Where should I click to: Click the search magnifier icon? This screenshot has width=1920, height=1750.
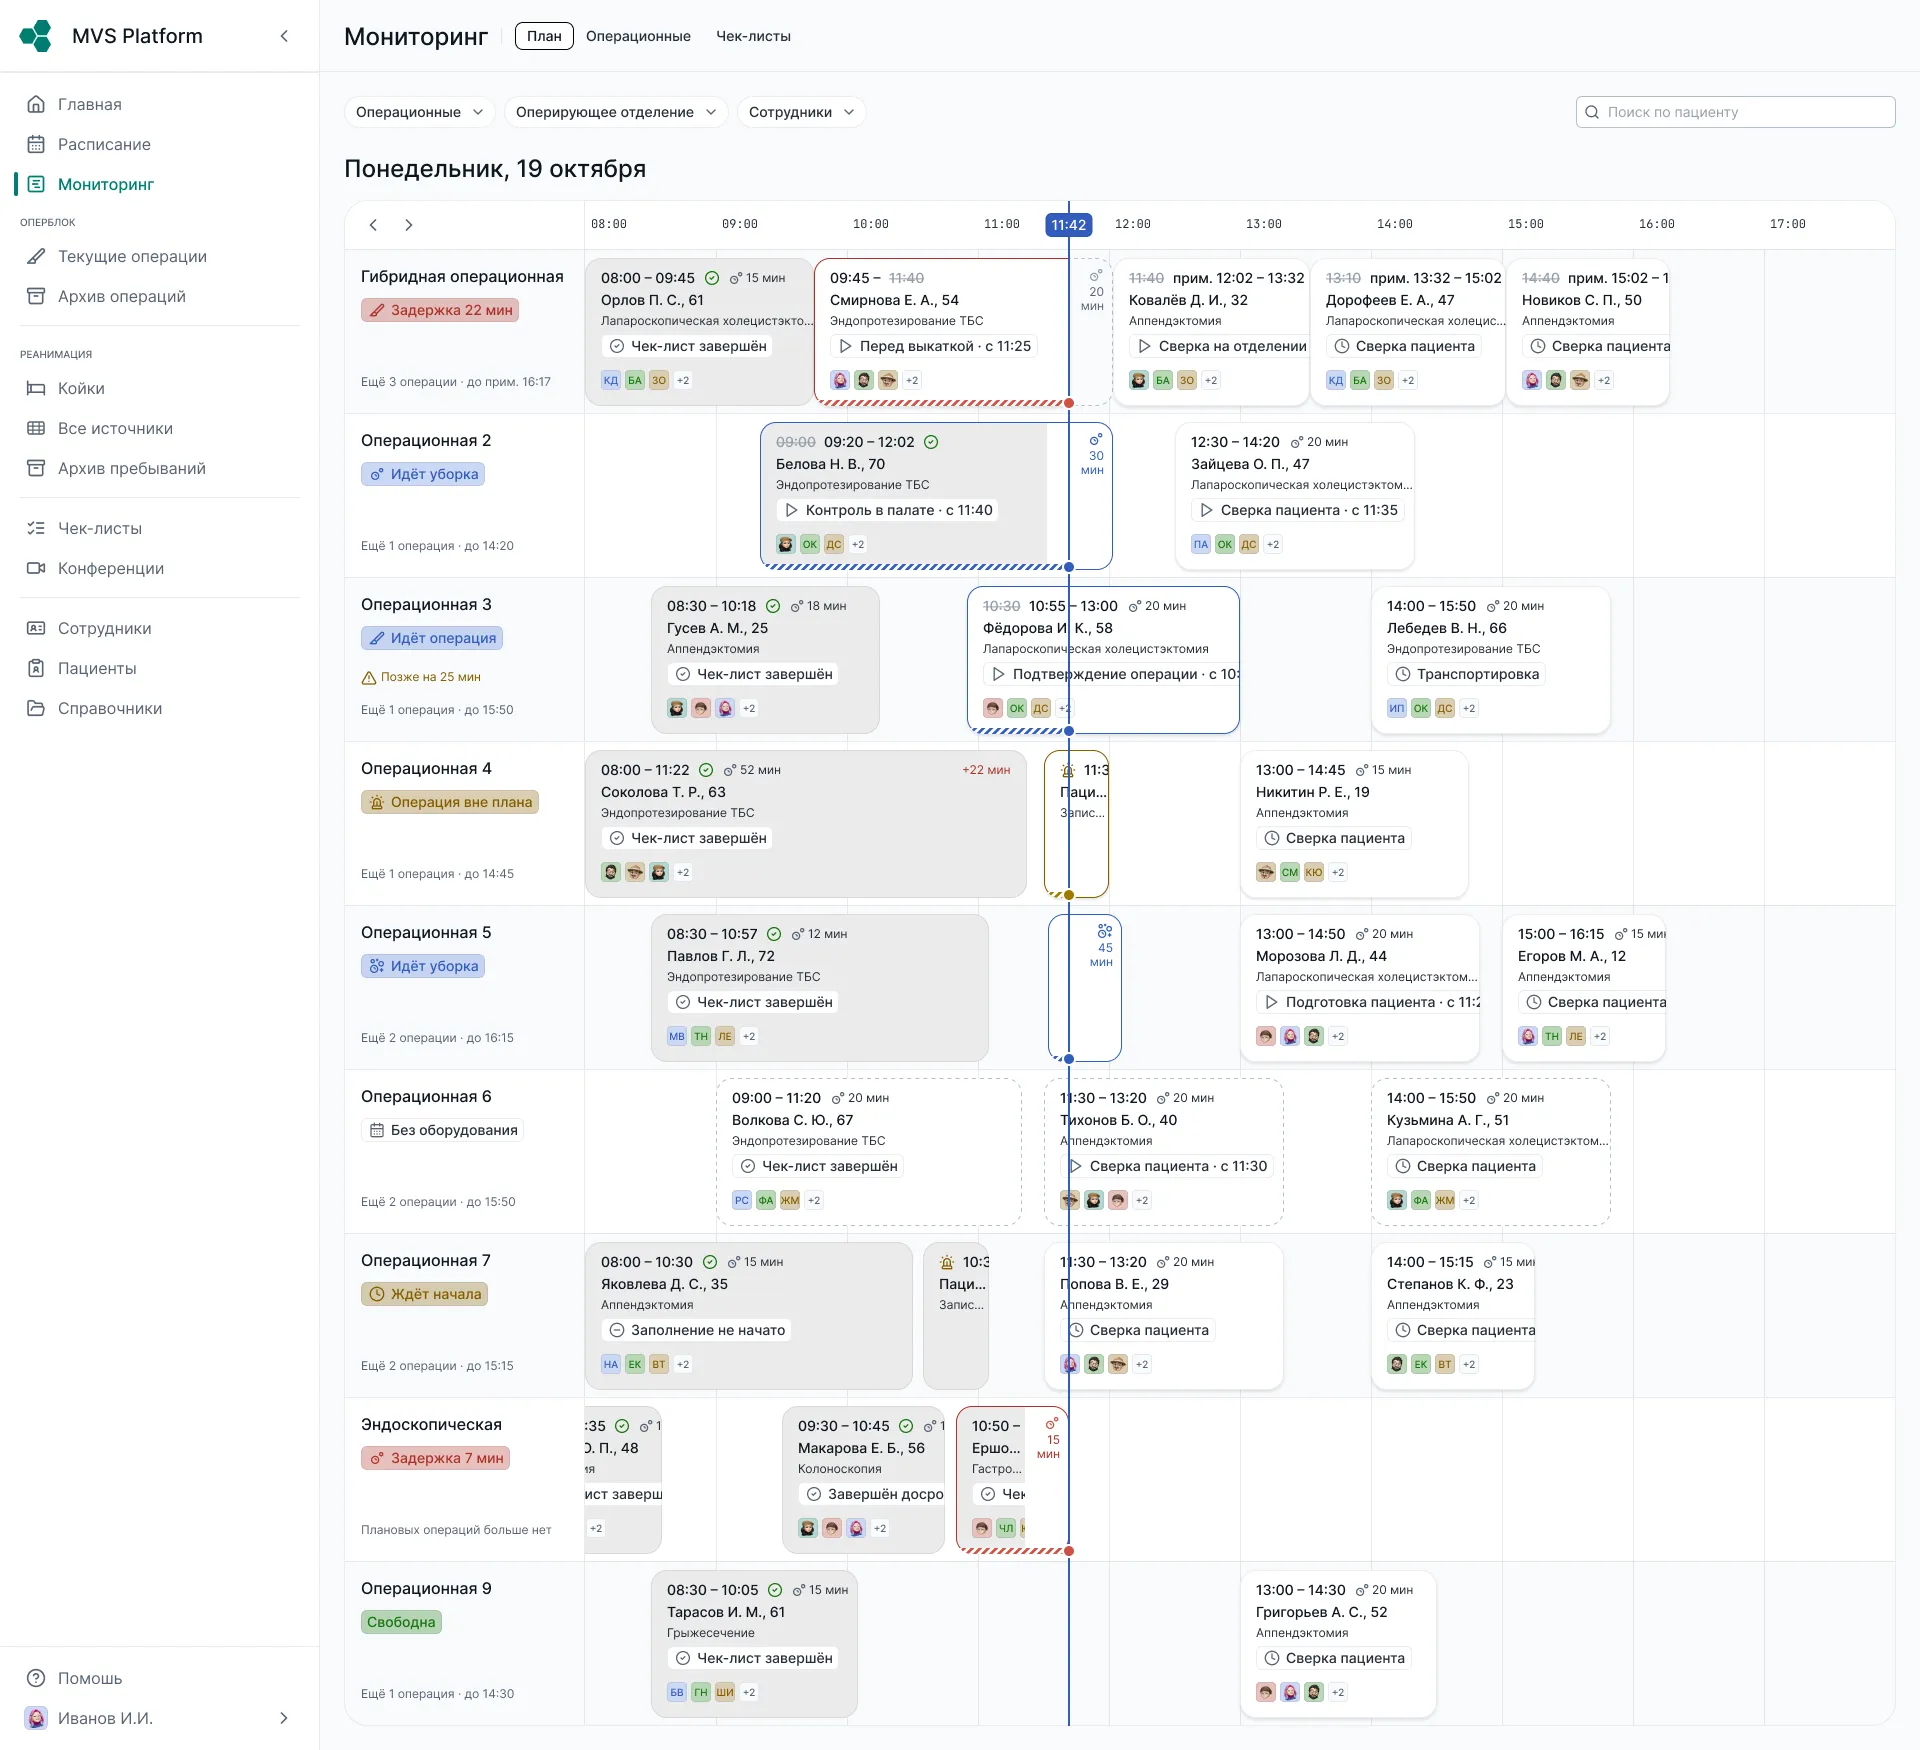[x=1592, y=112]
